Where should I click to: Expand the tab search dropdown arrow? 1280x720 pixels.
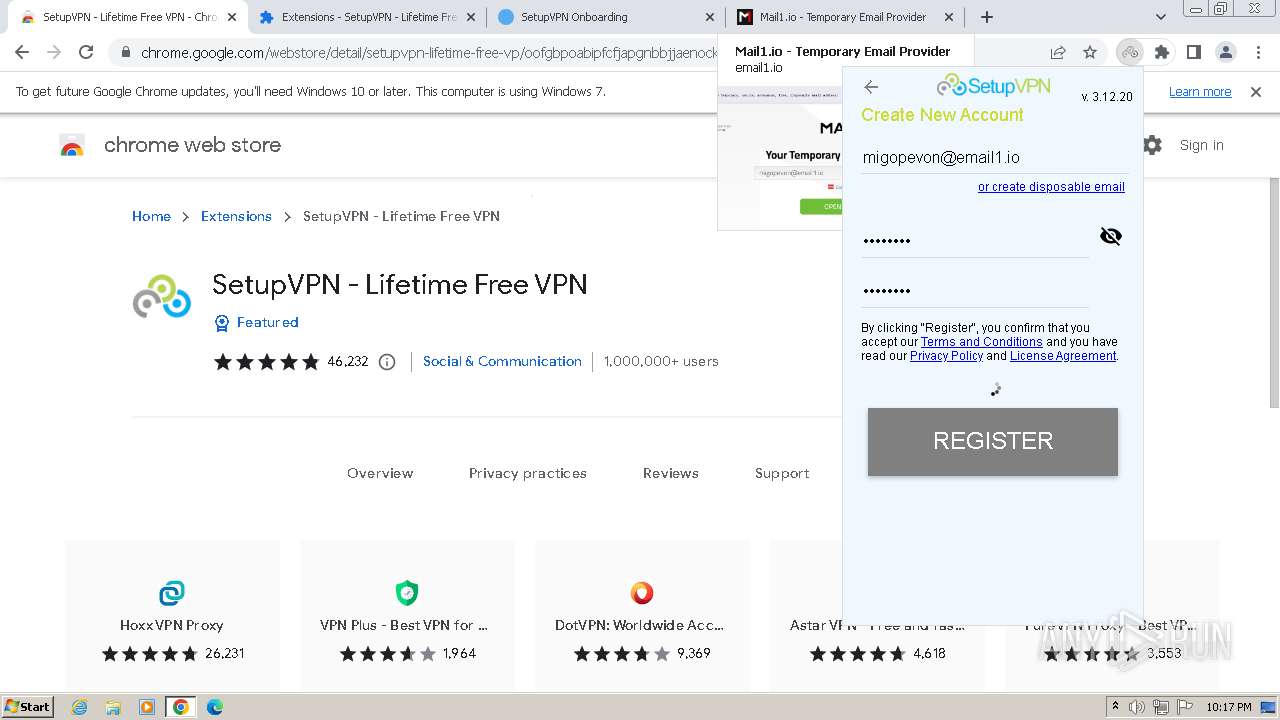(x=1161, y=17)
